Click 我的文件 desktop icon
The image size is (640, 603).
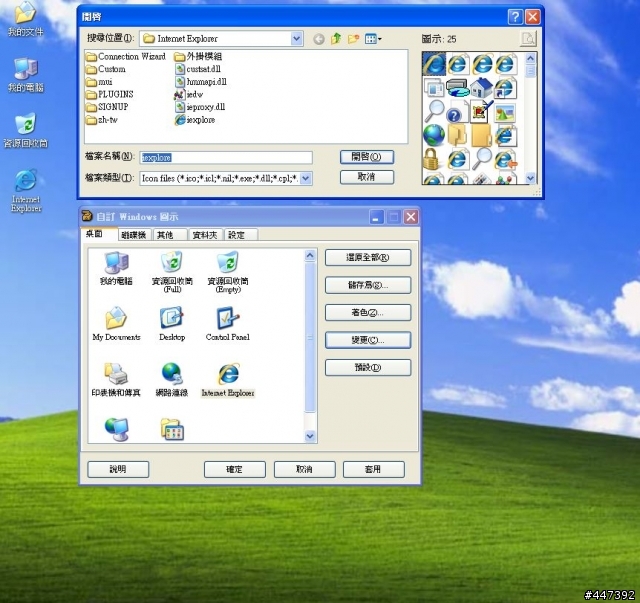point(25,19)
